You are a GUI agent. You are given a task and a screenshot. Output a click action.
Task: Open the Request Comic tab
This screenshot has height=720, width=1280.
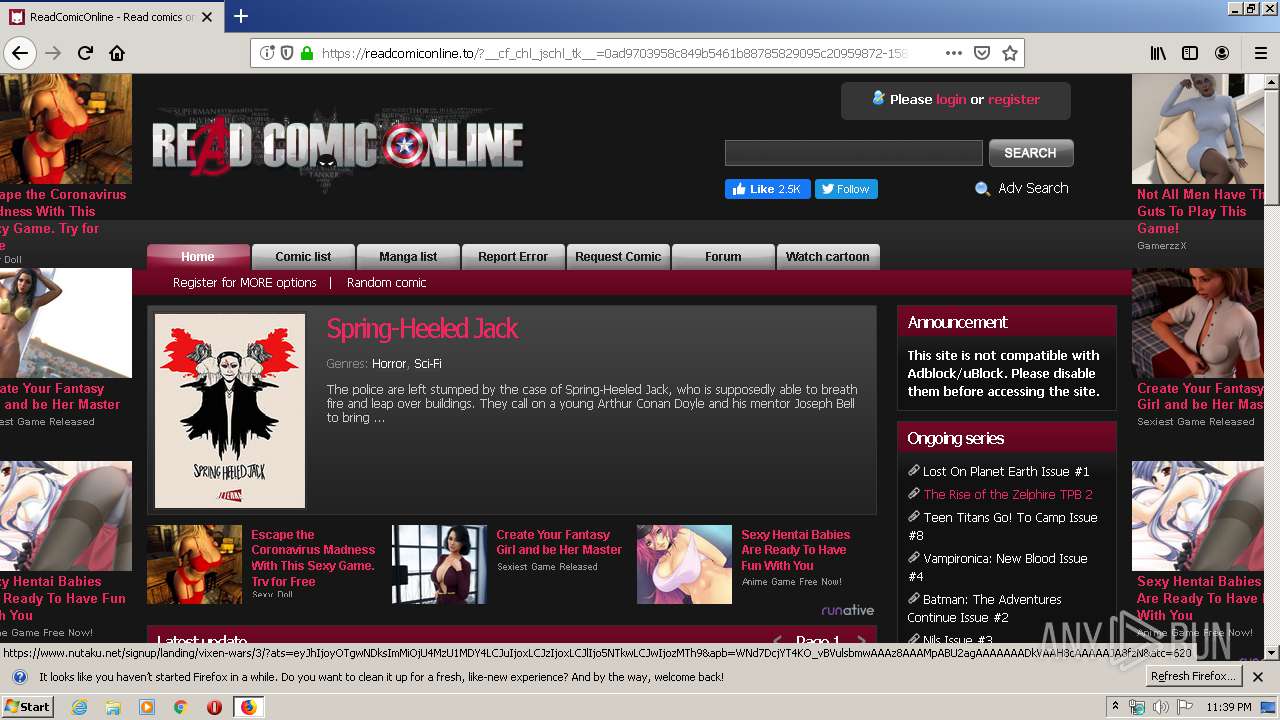point(618,257)
